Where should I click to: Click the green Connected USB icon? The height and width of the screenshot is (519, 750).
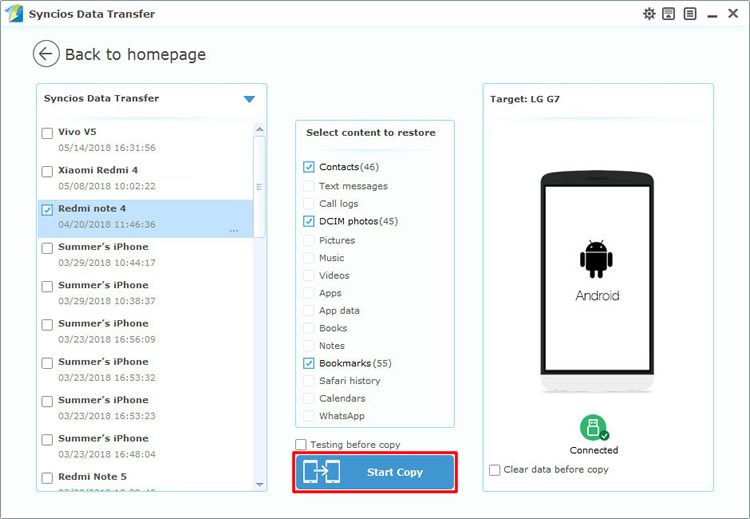pyautogui.click(x=594, y=427)
